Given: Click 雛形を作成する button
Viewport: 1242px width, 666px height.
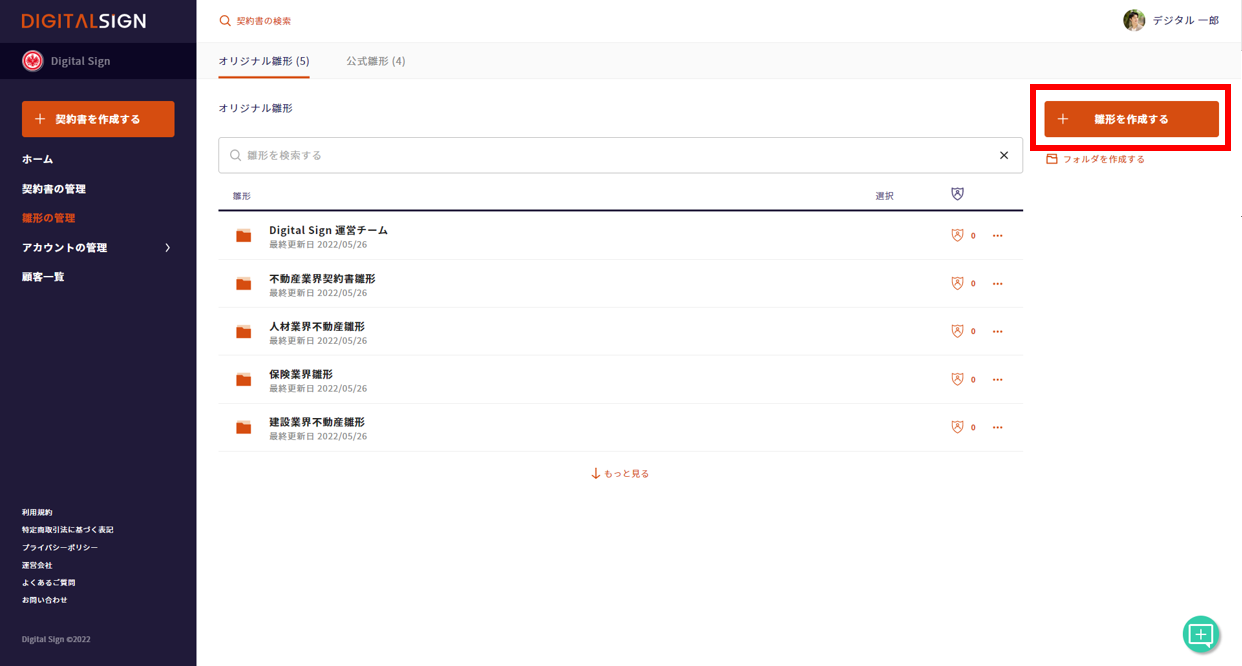Looking at the screenshot, I should (1131, 119).
